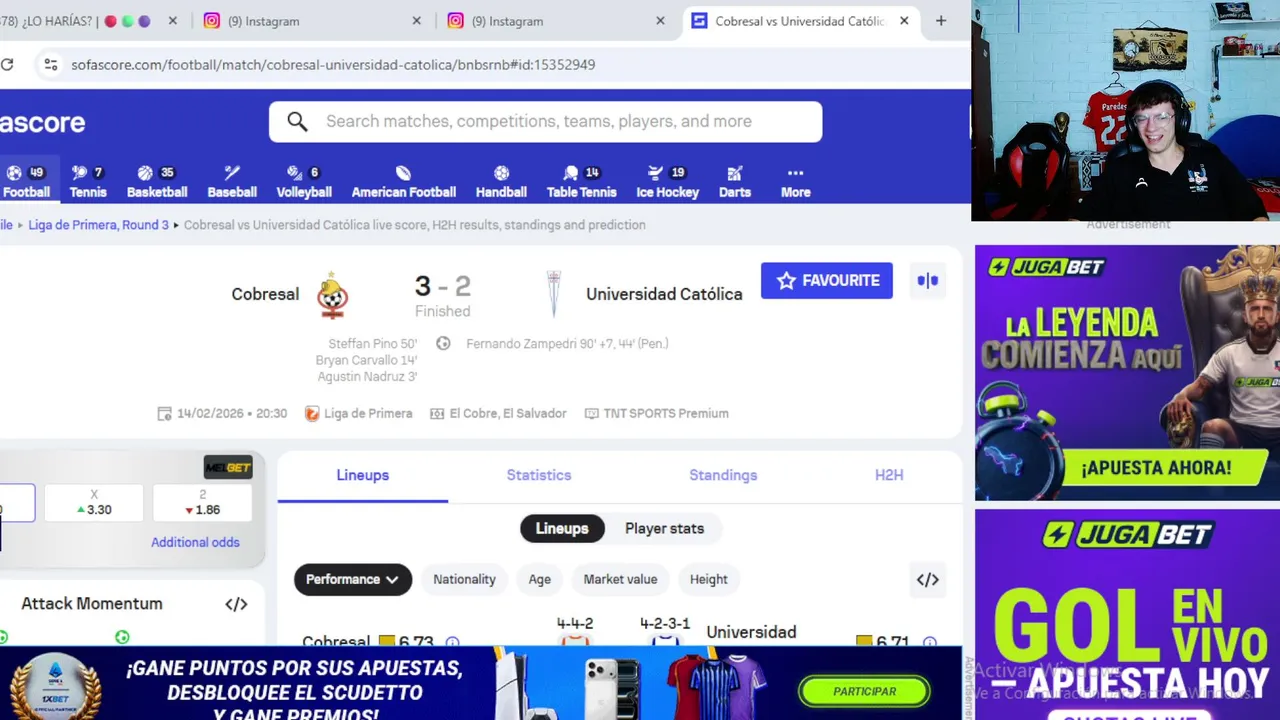Click Steffan Pino 50' goal scorer

pos(372,344)
